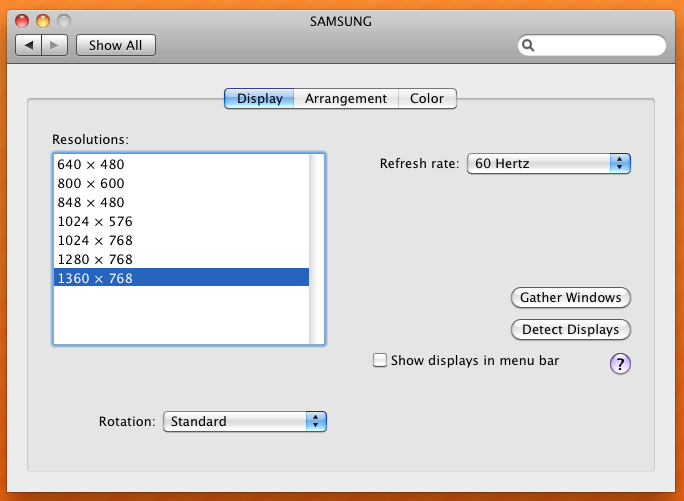This screenshot has width=684, height=501.
Task: Open the Color tab
Action: [x=427, y=99]
